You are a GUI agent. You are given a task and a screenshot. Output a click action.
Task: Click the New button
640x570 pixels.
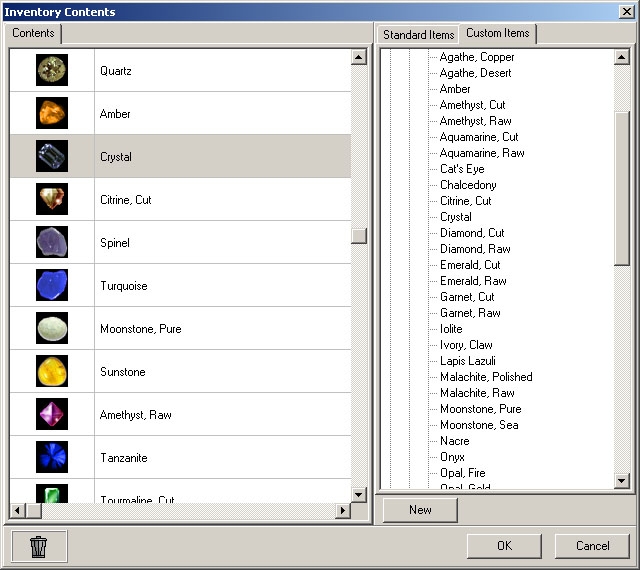[420, 510]
